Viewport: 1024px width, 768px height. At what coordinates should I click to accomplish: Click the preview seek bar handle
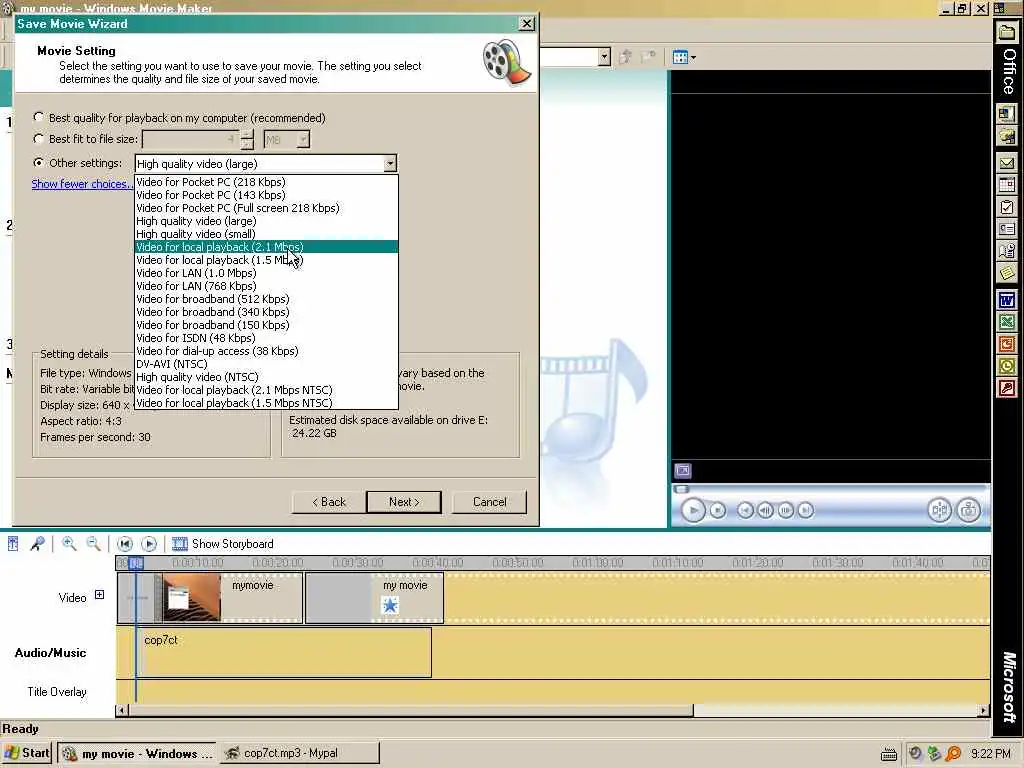click(682, 489)
